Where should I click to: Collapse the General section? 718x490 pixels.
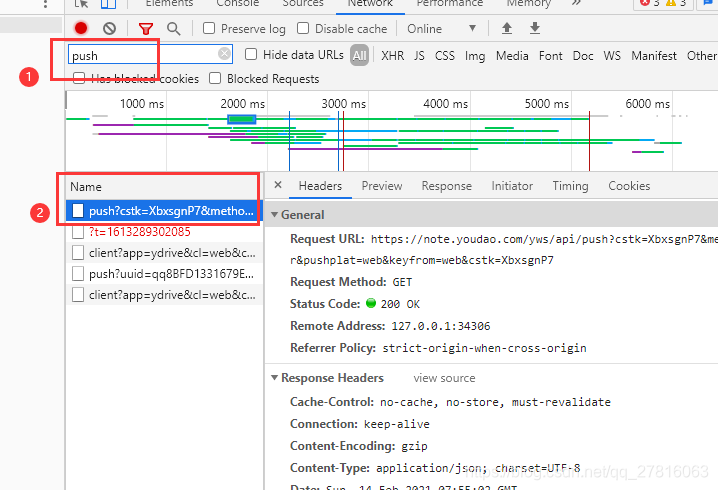(x=275, y=215)
